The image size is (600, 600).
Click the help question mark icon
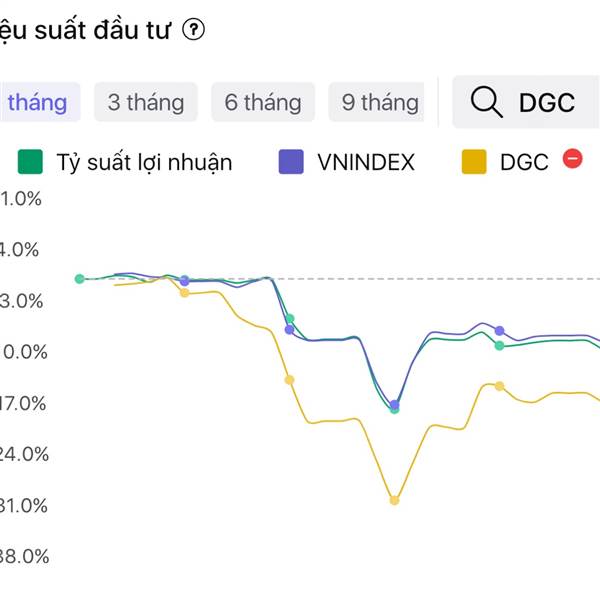pos(193,30)
